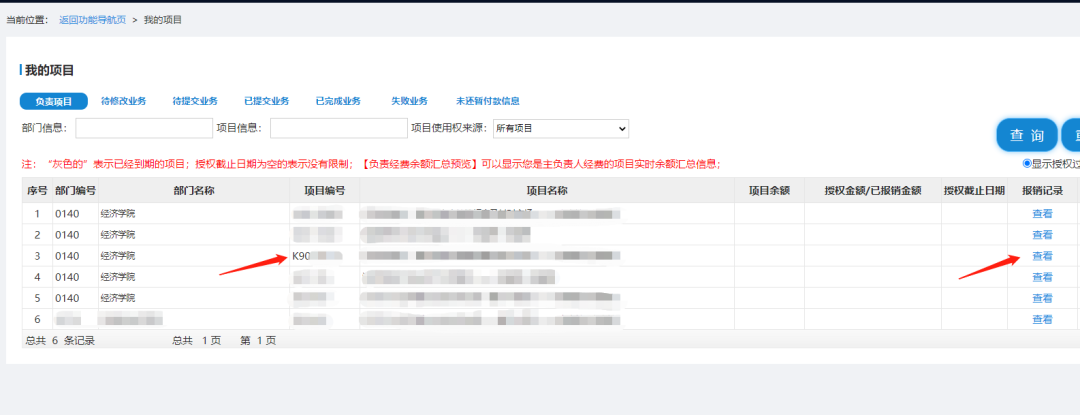Click the 部门信息 input field

point(143,128)
